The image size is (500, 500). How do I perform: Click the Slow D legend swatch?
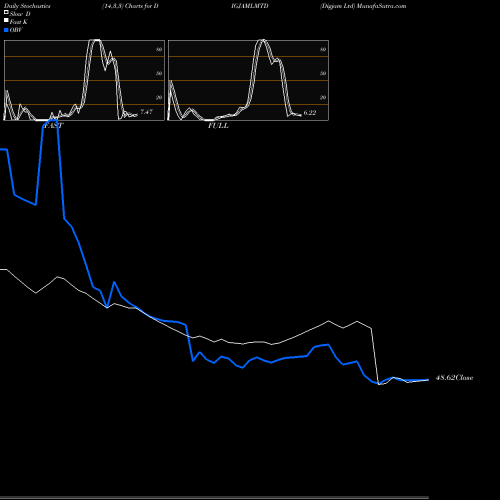click(x=6, y=12)
